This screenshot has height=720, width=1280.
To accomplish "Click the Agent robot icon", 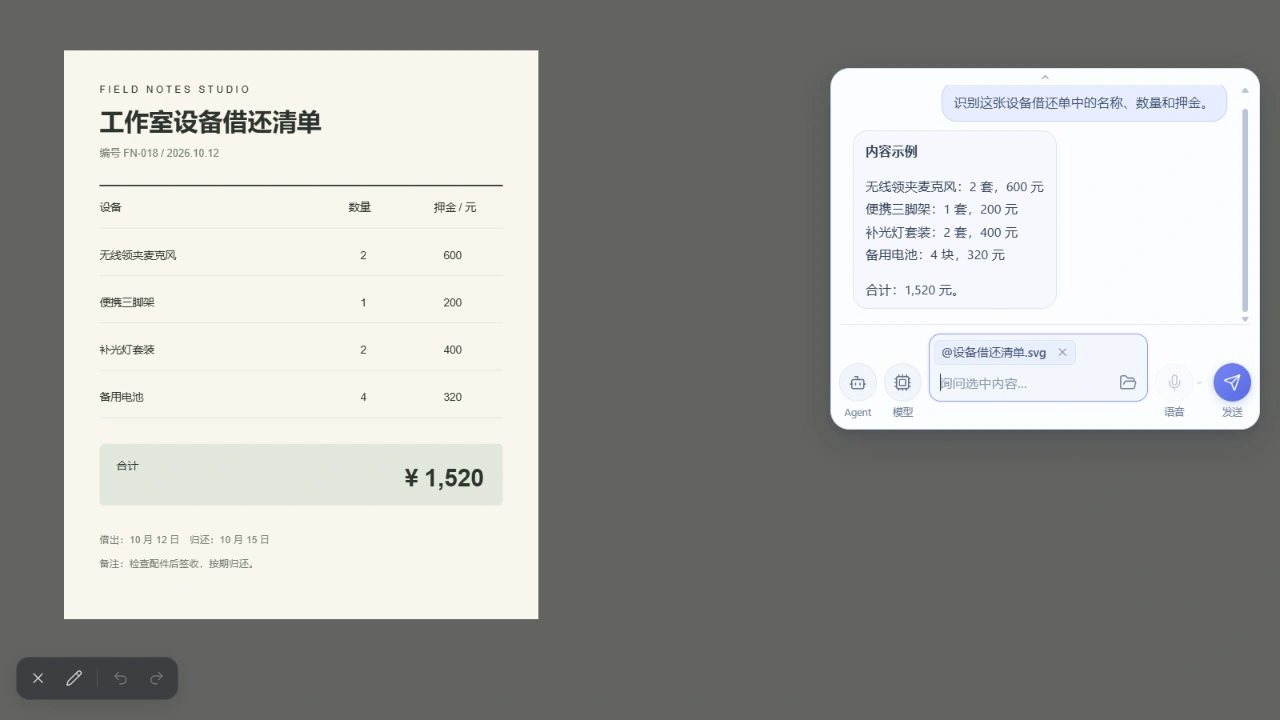I will 857,382.
